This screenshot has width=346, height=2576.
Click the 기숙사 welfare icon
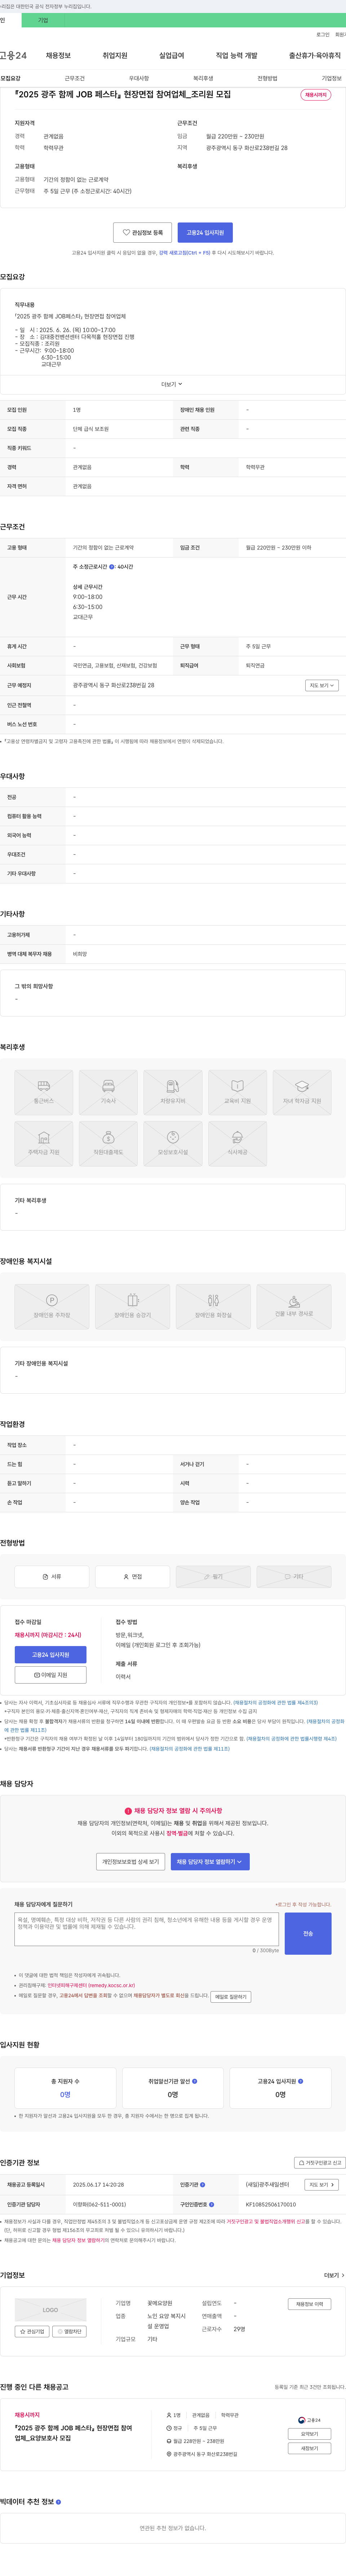(108, 1092)
